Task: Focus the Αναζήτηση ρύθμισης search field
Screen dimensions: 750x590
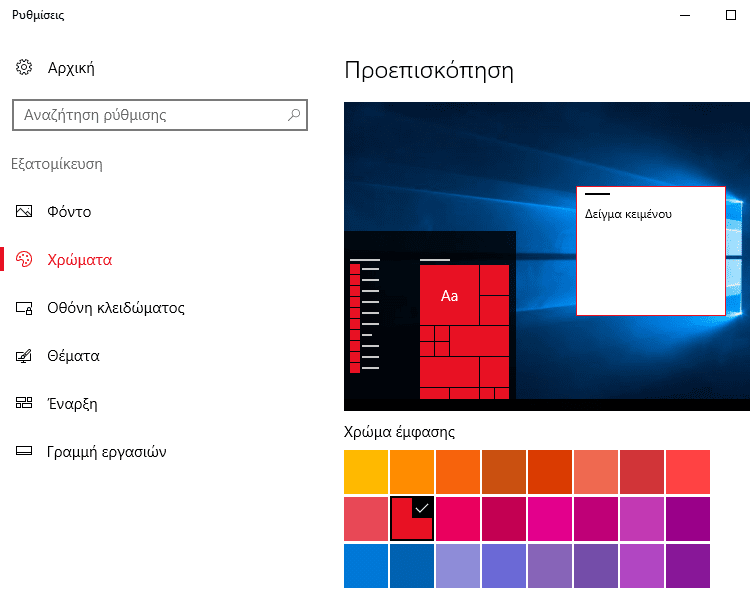Action: pos(160,115)
